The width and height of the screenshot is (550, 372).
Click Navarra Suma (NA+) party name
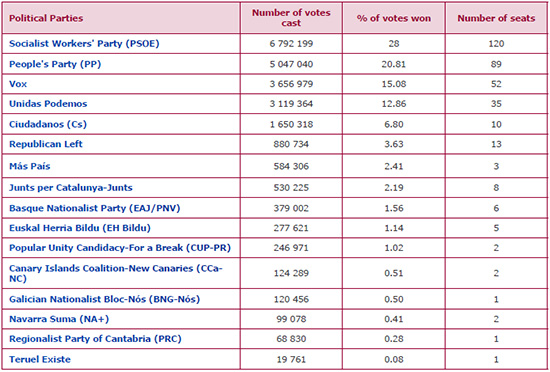(59, 319)
